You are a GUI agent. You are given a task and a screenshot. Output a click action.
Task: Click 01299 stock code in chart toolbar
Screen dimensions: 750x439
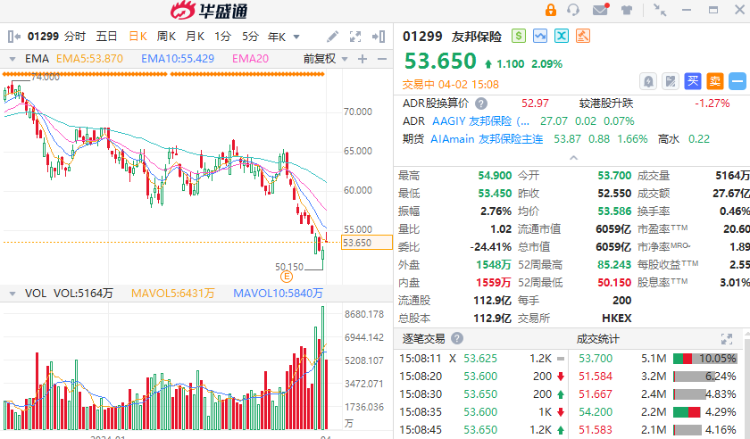point(43,36)
